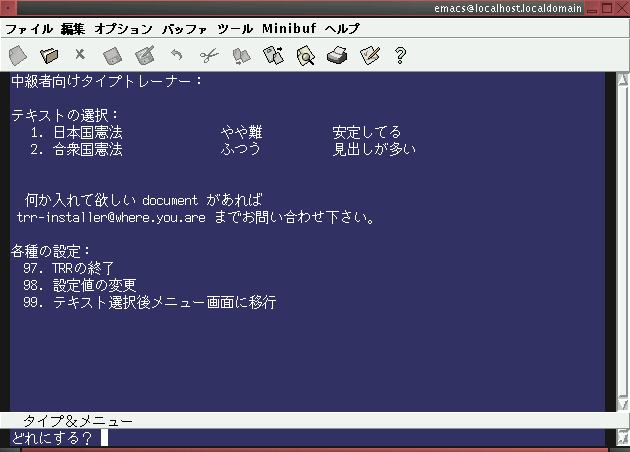Click the 何か入れて欲しい document があれば line

point(143,200)
